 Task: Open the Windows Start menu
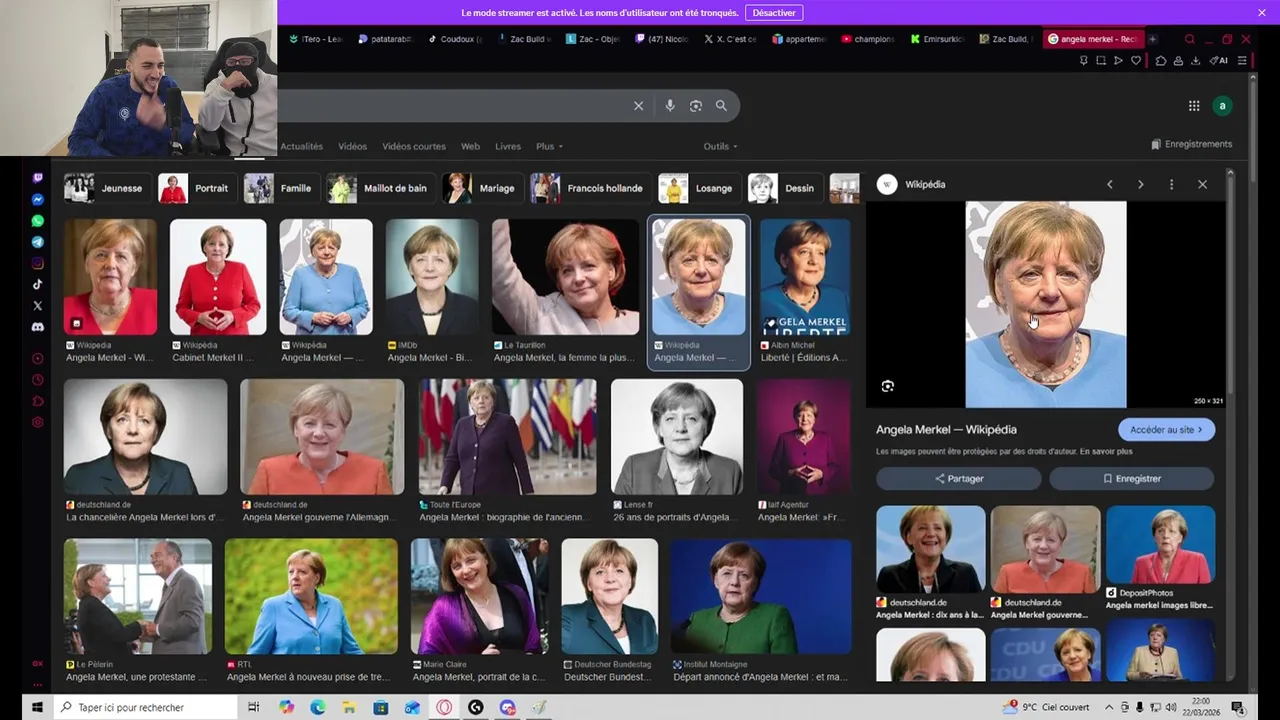[x=37, y=707]
